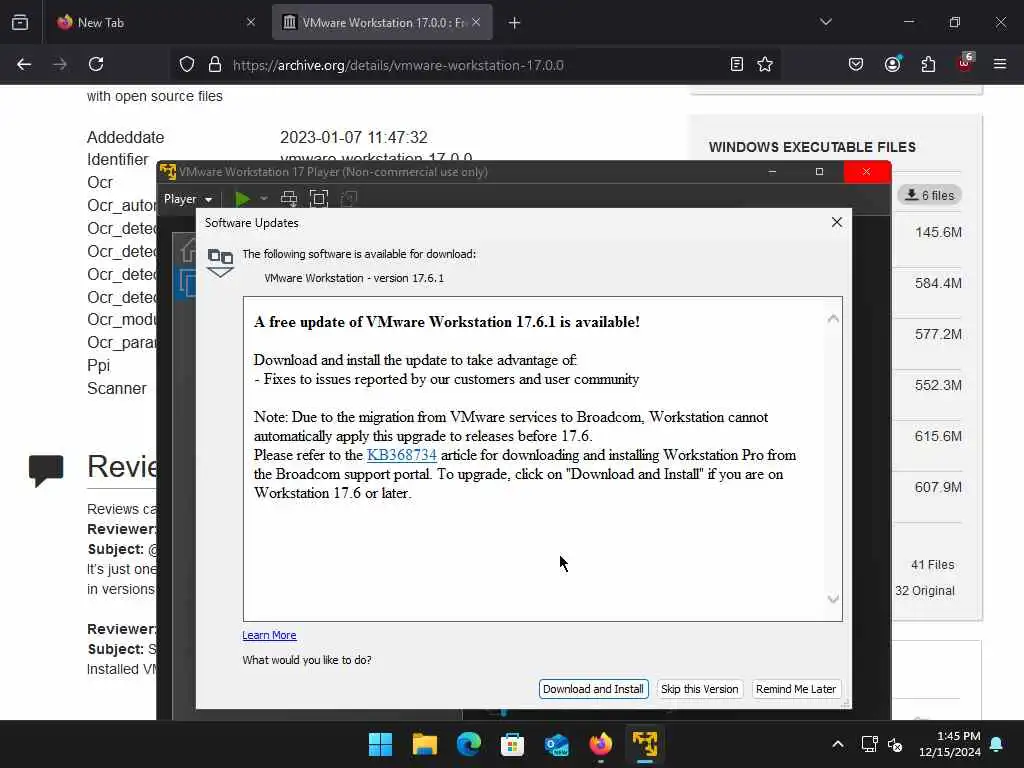Viewport: 1024px width, 768px height.
Task: Click Remind Me Later button
Action: [795, 689]
